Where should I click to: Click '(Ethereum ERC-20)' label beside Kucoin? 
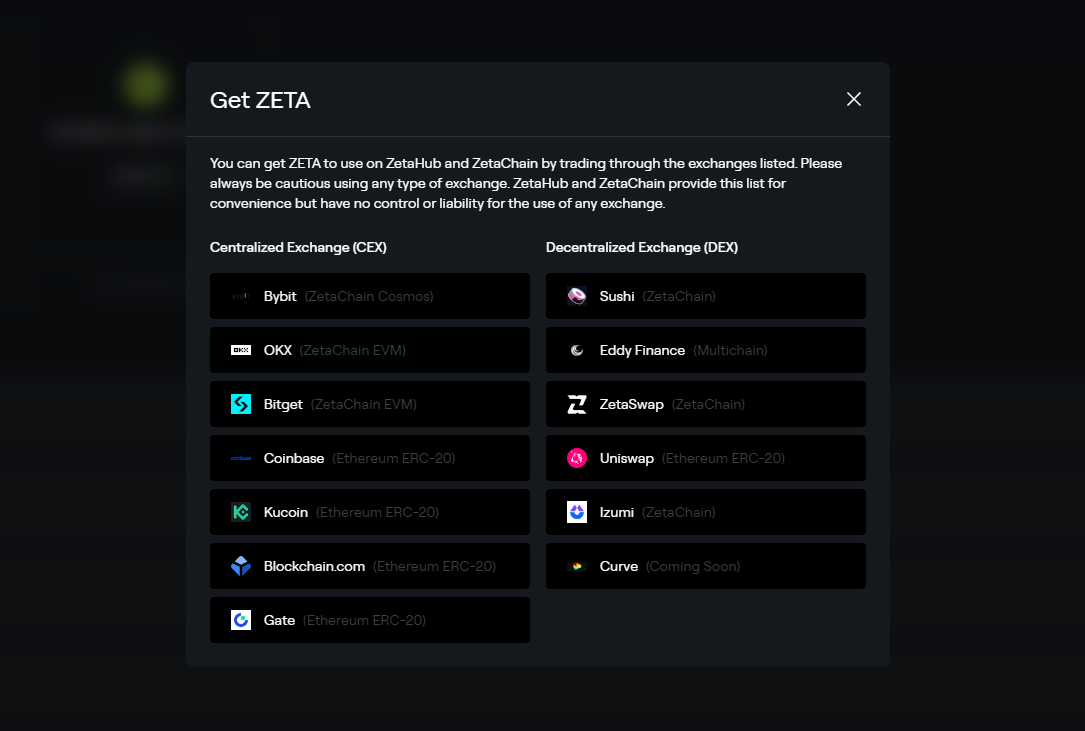click(x=378, y=512)
